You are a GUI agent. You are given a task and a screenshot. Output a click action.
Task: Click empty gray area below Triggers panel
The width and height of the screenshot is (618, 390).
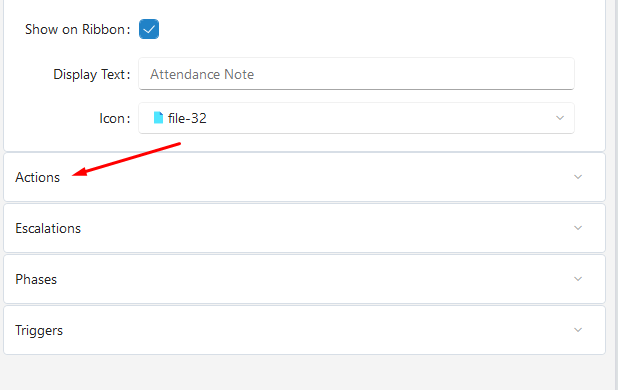[304, 373]
